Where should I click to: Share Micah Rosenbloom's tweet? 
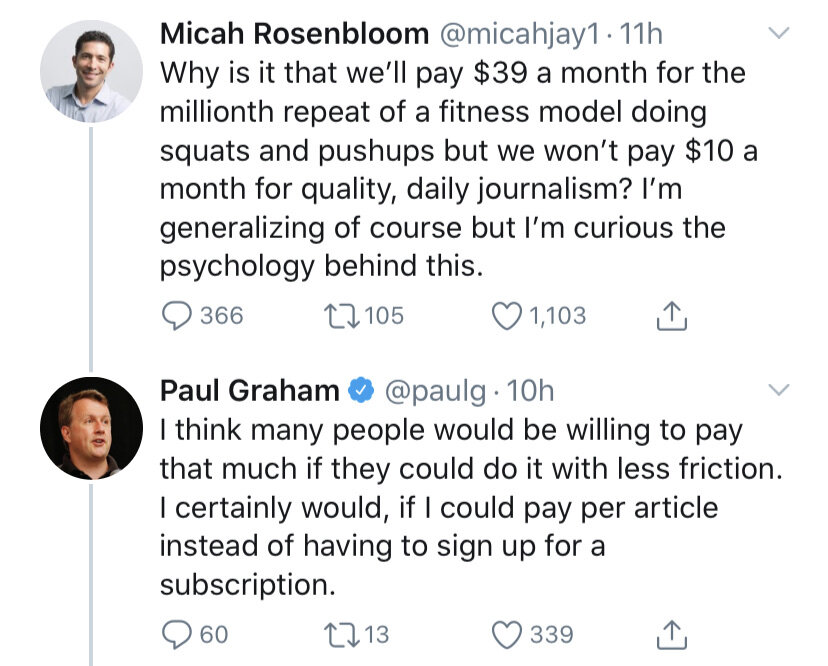(668, 317)
